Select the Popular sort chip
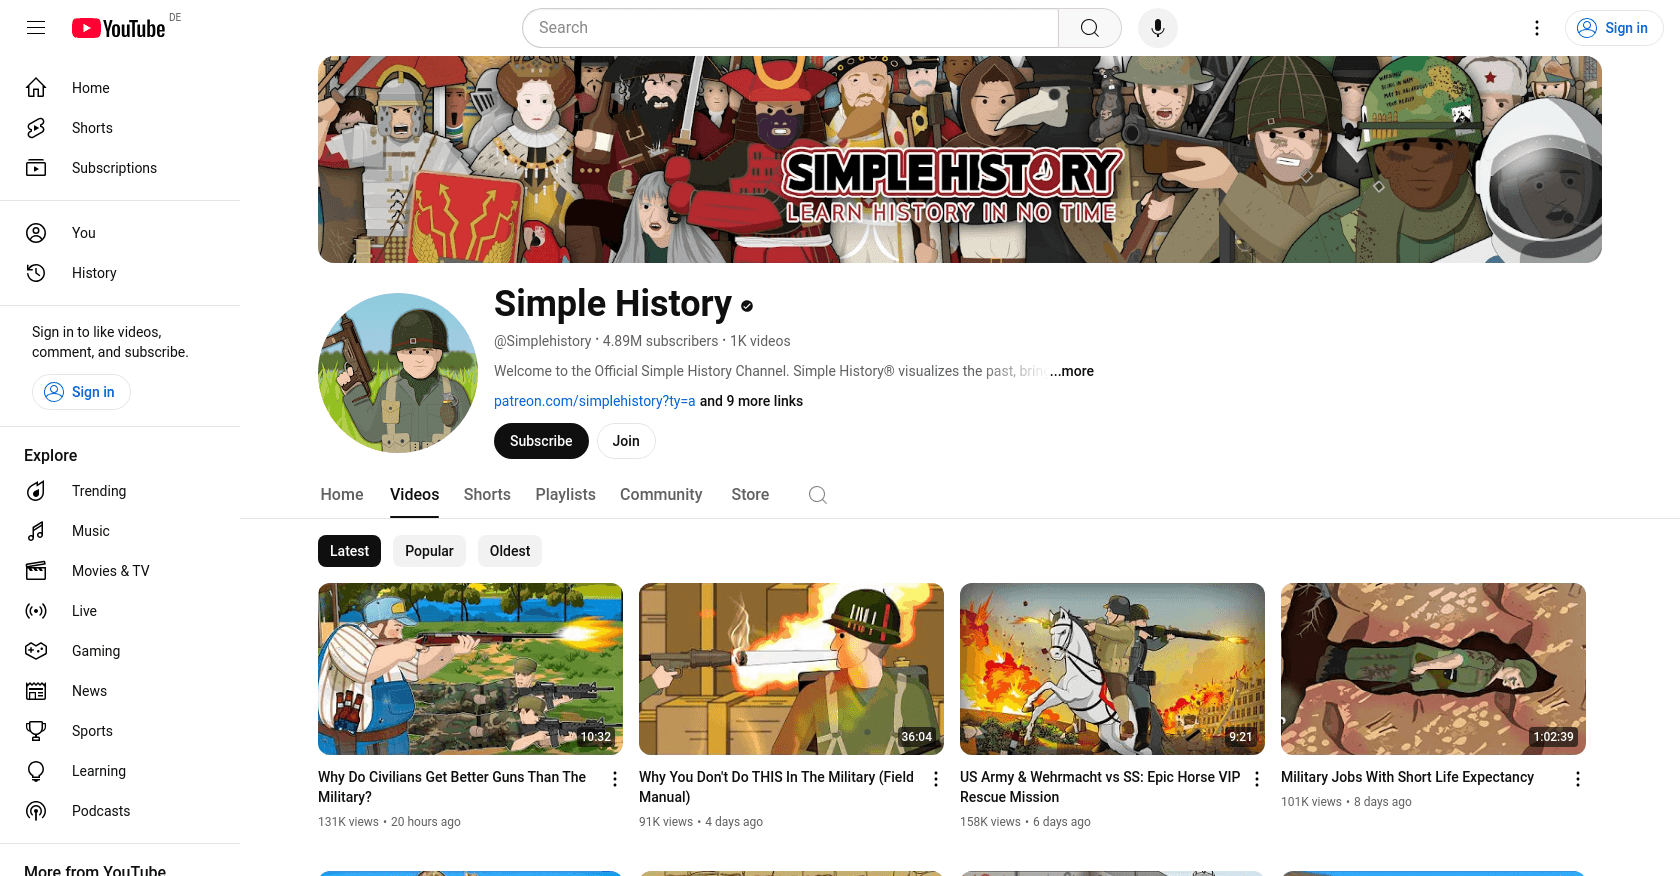 coord(429,551)
